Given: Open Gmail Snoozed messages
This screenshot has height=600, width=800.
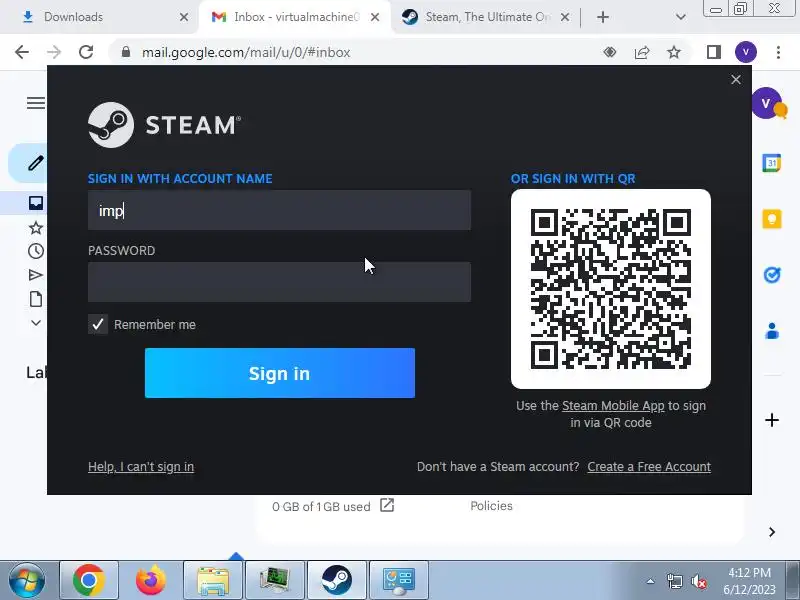Looking at the screenshot, I should pyautogui.click(x=36, y=251).
